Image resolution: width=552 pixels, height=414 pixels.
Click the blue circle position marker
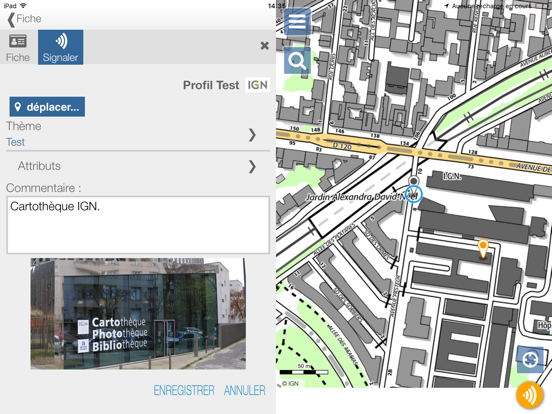point(414,194)
